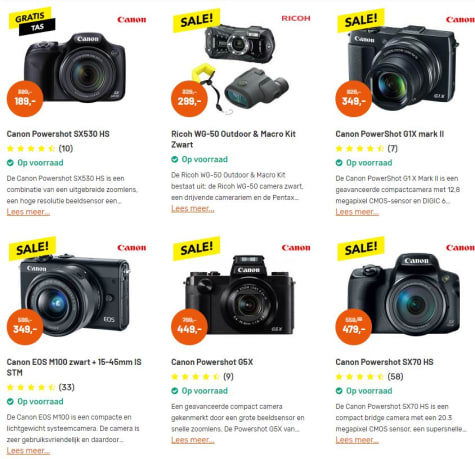Click the Ricoh brand logo
This screenshot has width=475, height=459.
(x=296, y=18)
